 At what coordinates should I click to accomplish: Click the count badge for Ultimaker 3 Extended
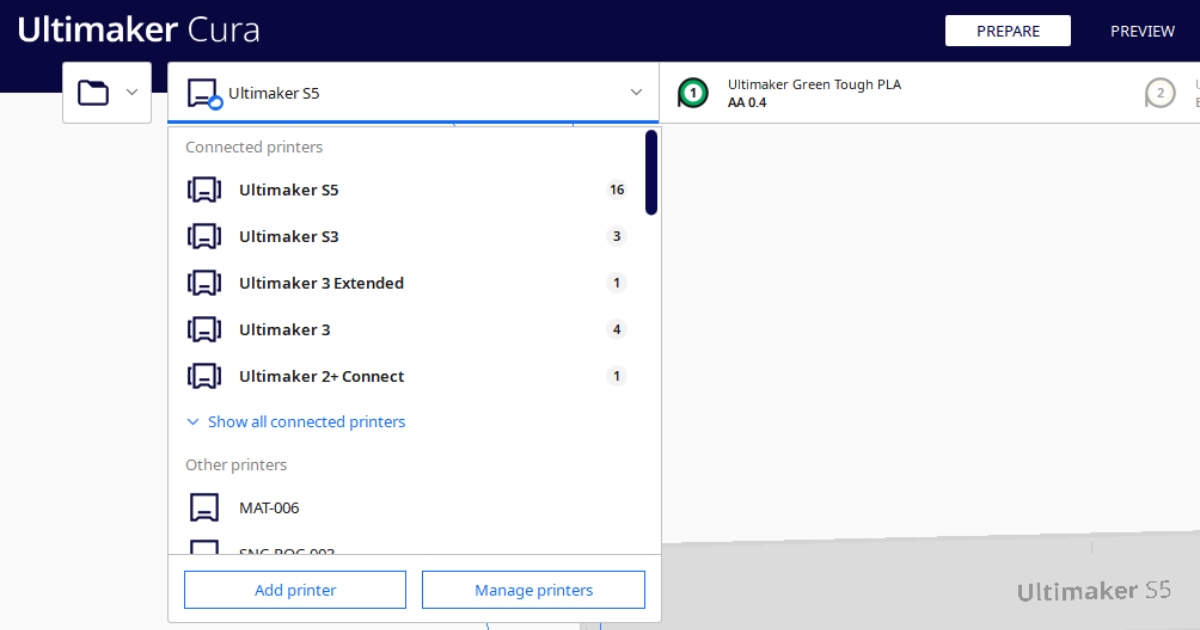click(617, 283)
